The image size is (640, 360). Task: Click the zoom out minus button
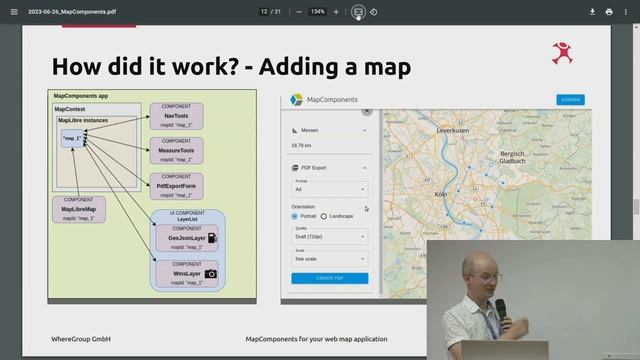(x=299, y=12)
